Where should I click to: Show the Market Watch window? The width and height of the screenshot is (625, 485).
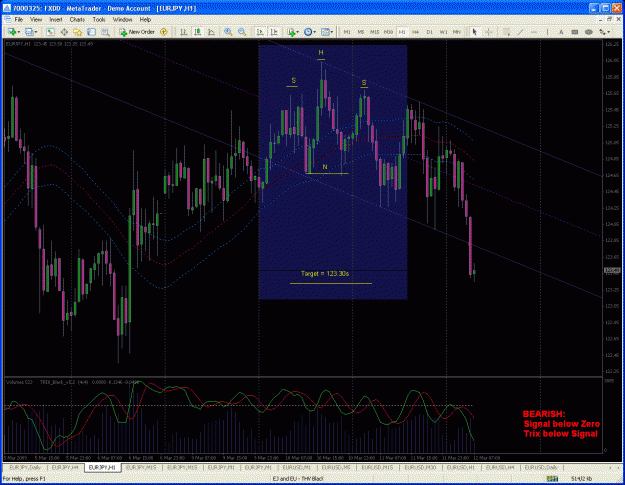pos(50,32)
